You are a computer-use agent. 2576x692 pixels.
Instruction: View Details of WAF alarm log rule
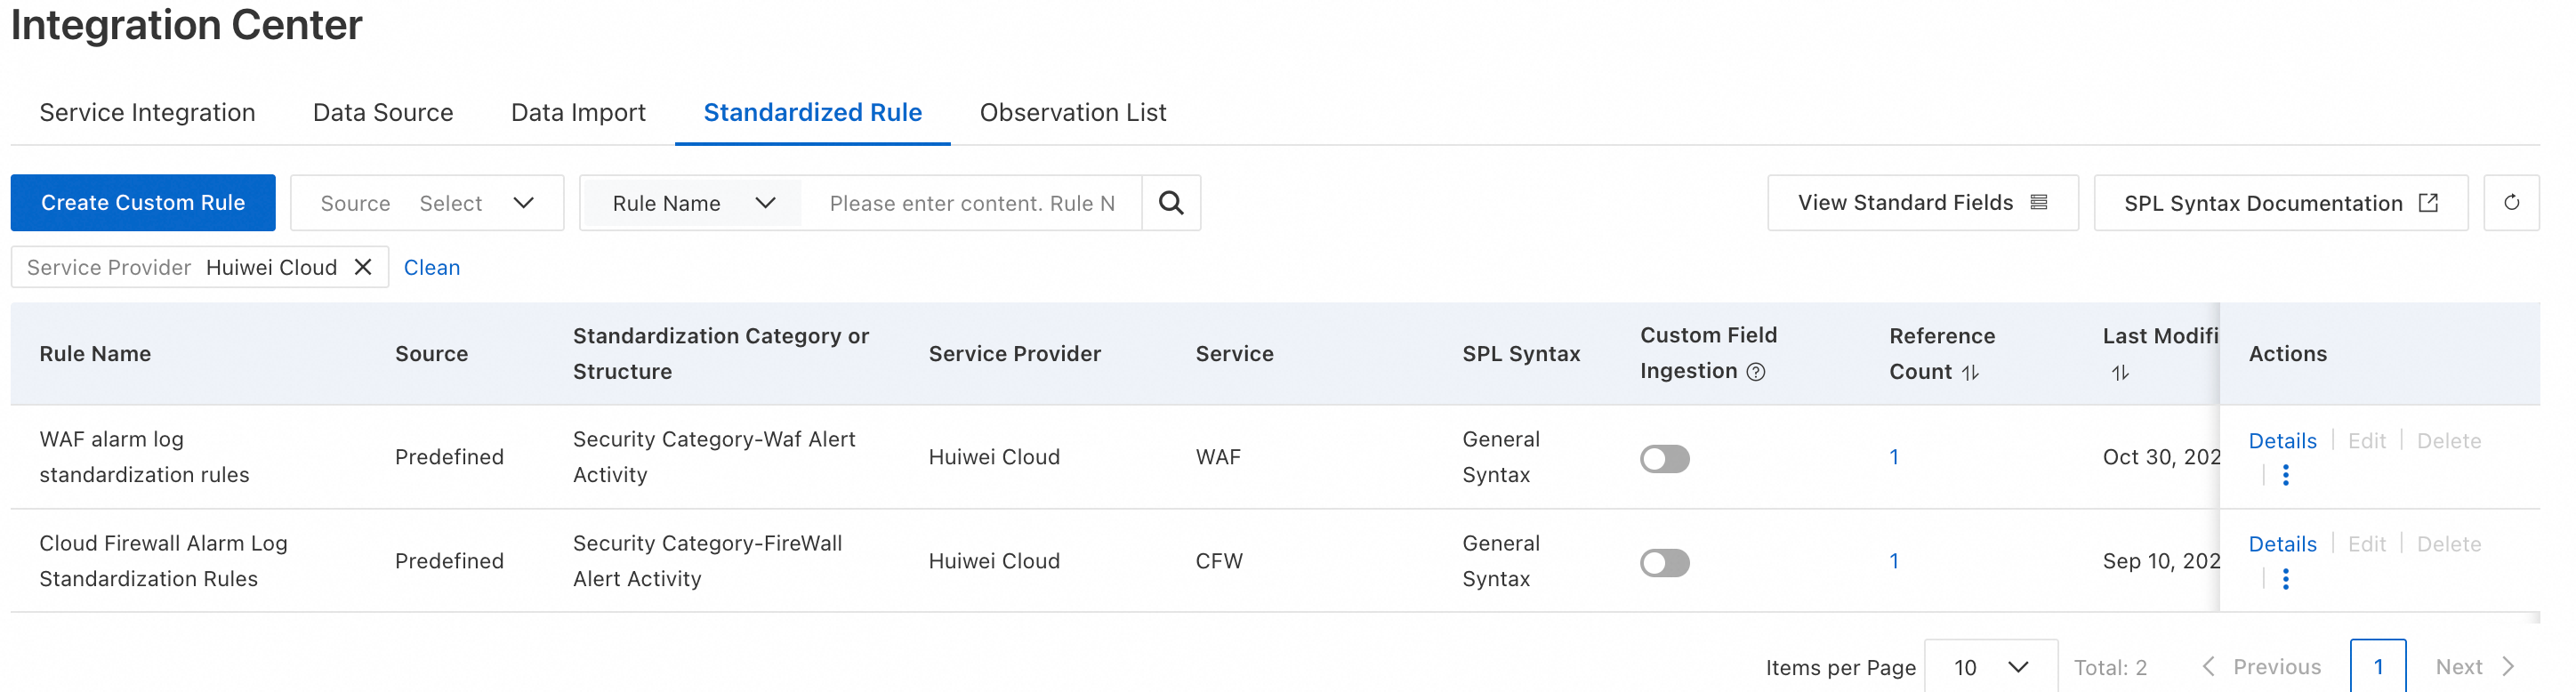[2281, 441]
